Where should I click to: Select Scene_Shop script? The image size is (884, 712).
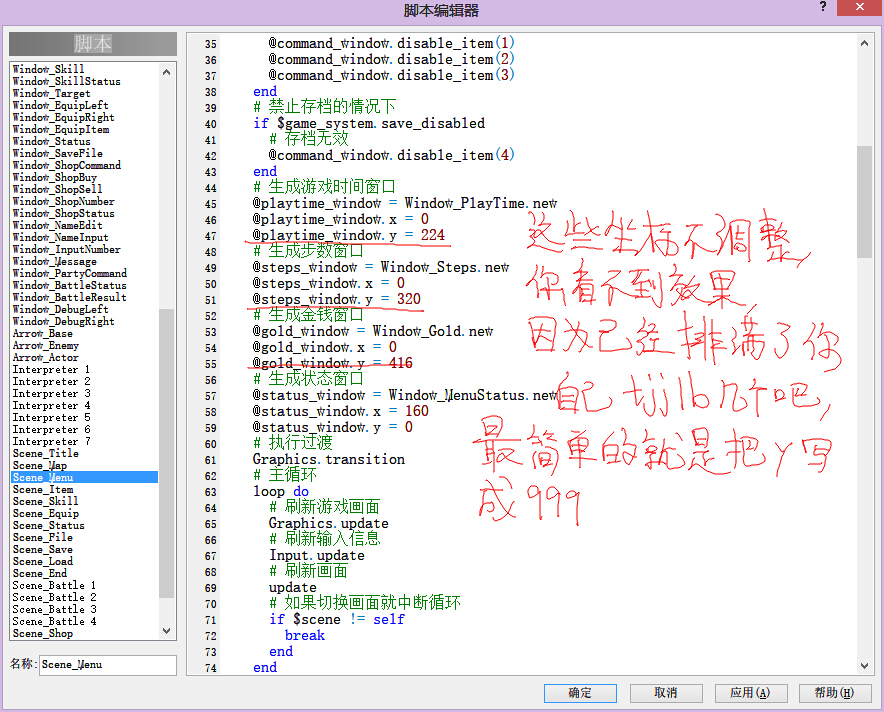tap(43, 634)
